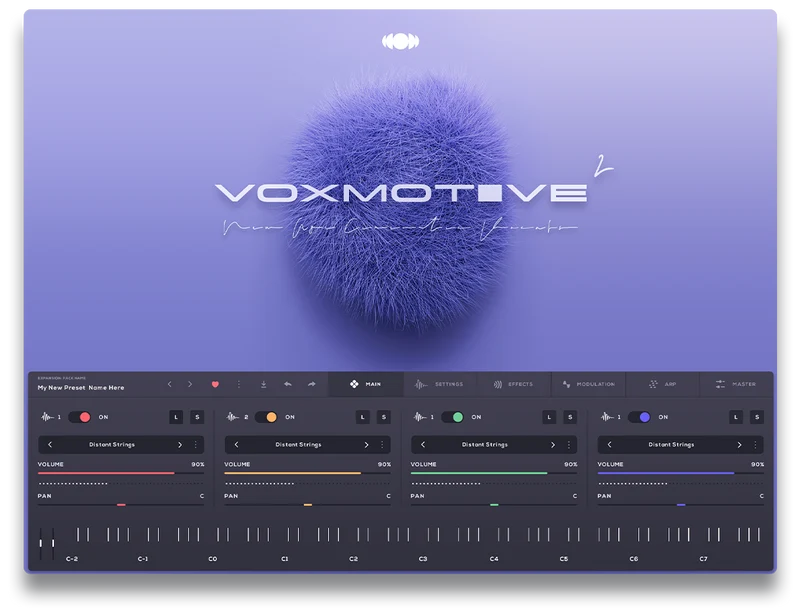Select previous sound on the green layer
Image resolution: width=800 pixels, height=610 pixels.
423,445
